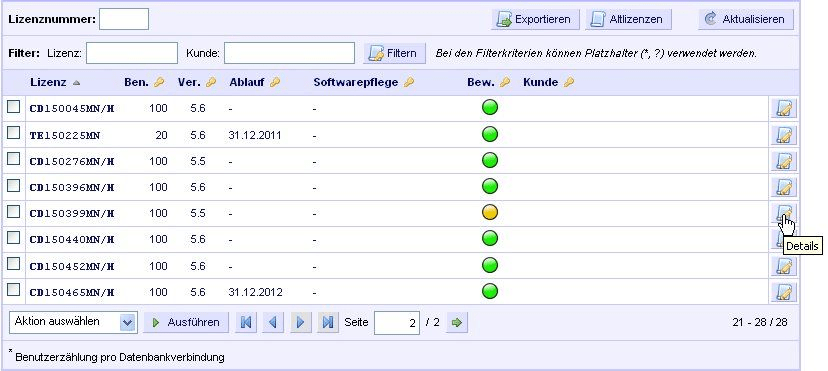The width and height of the screenshot is (828, 371).
Task: Click the license name CD150452MN/H
Action: [x=72, y=266]
